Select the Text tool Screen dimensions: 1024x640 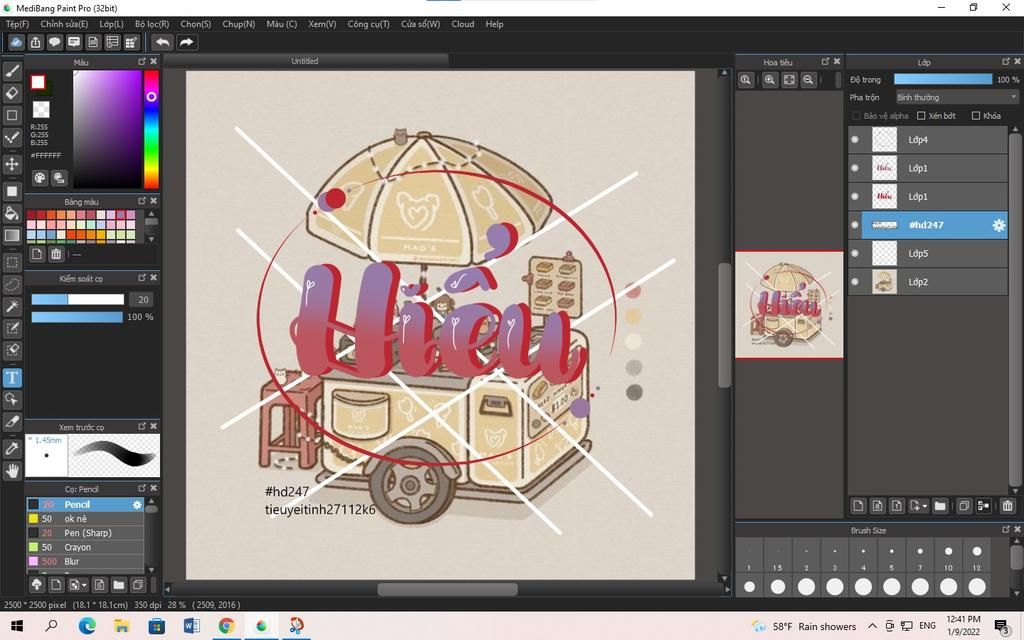12,377
